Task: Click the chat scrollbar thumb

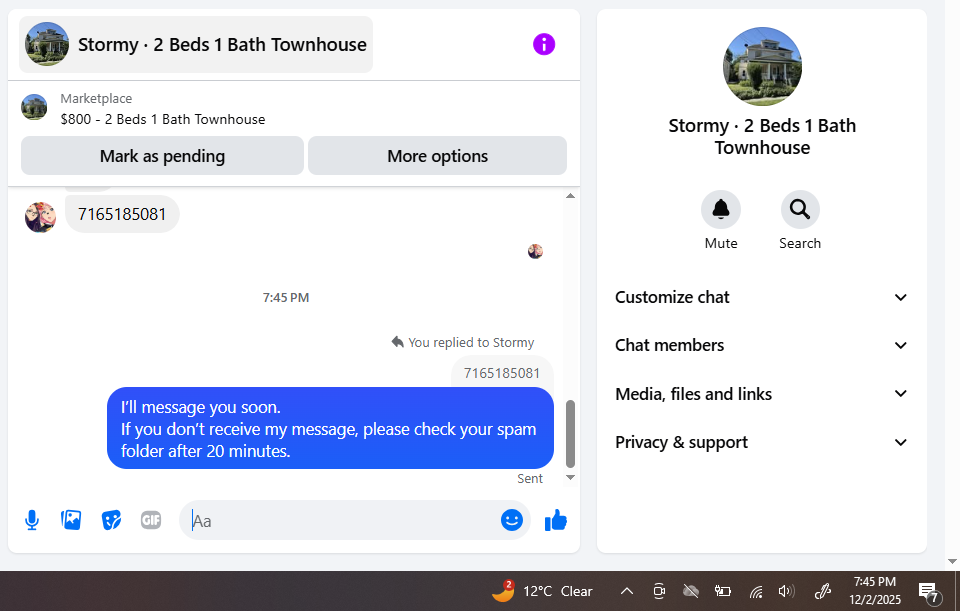Action: pos(570,433)
